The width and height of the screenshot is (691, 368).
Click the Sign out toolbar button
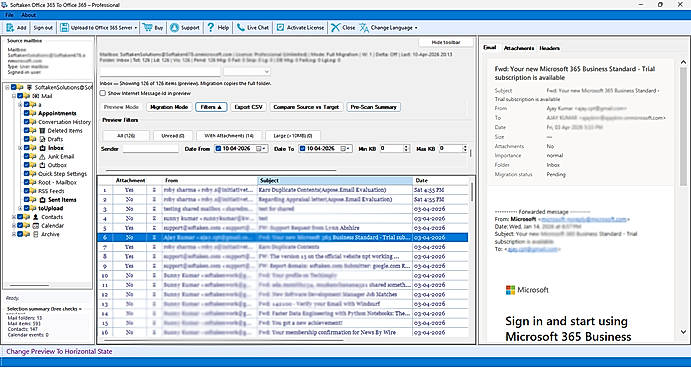click(43, 28)
